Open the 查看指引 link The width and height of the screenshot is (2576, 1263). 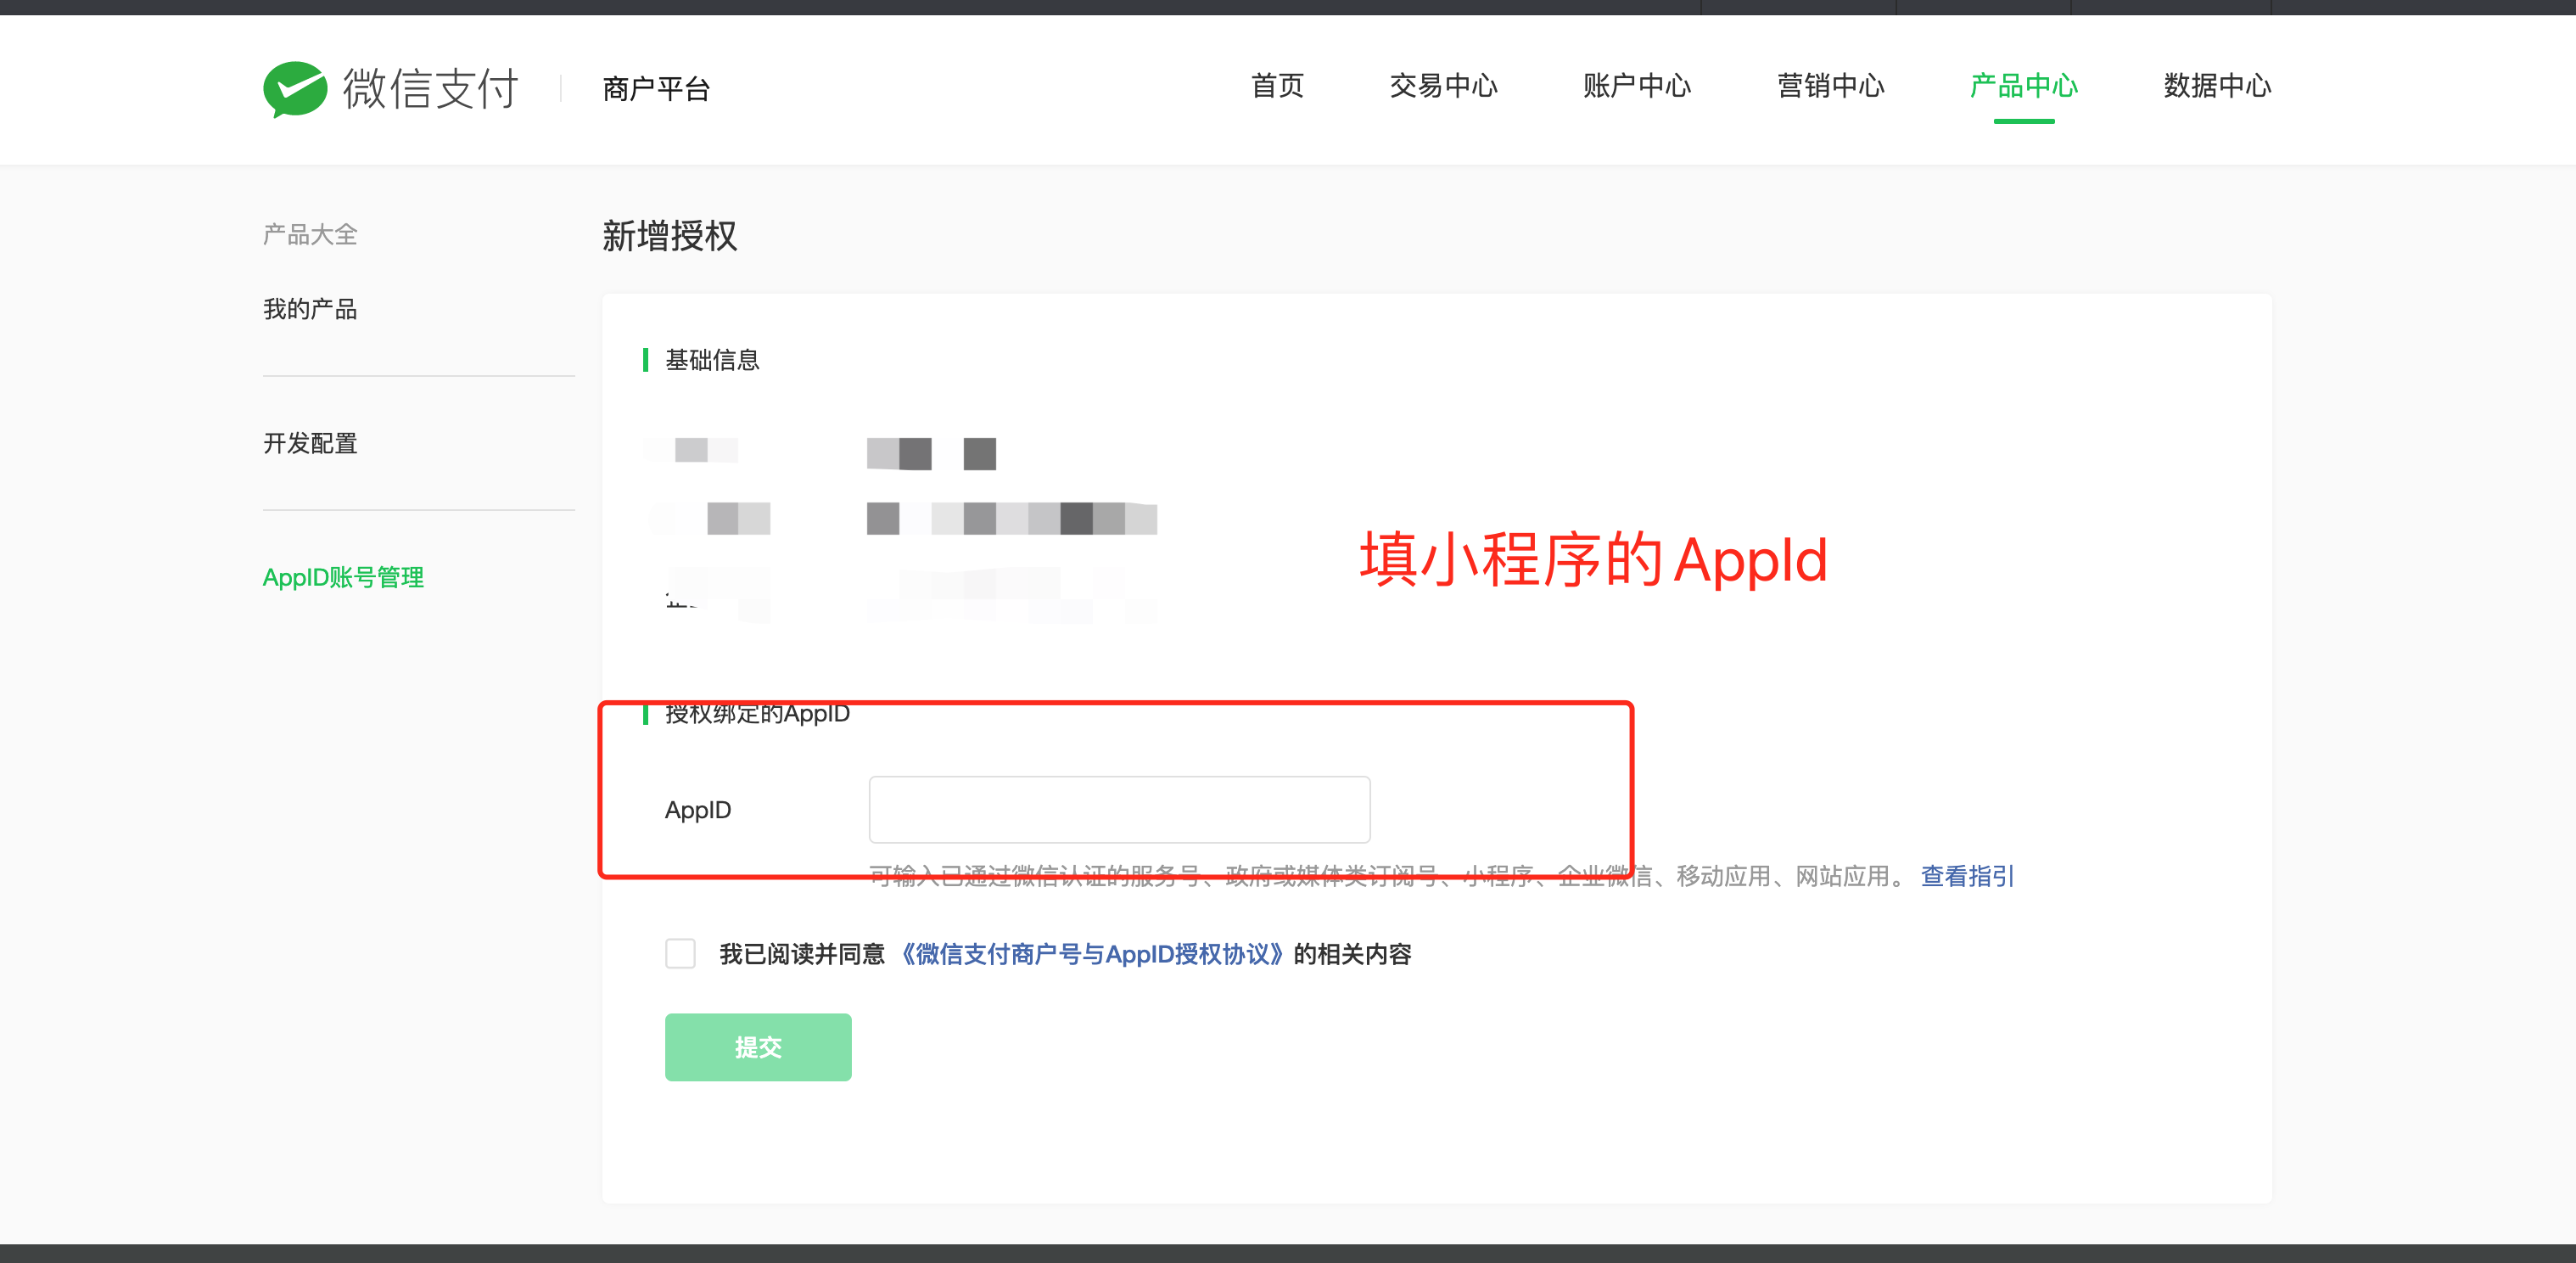pos(1967,876)
